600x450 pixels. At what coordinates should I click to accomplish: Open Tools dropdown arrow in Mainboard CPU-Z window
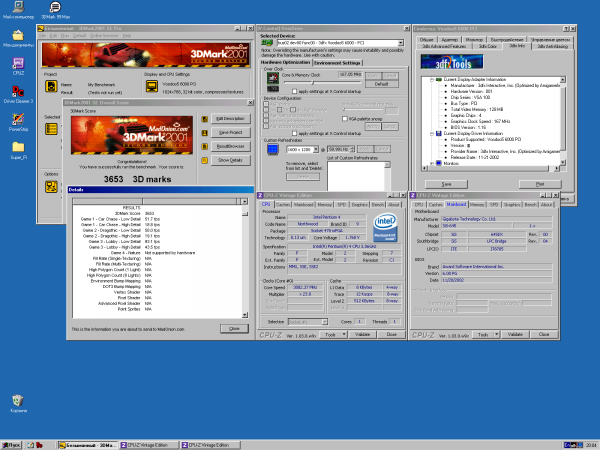[497, 334]
